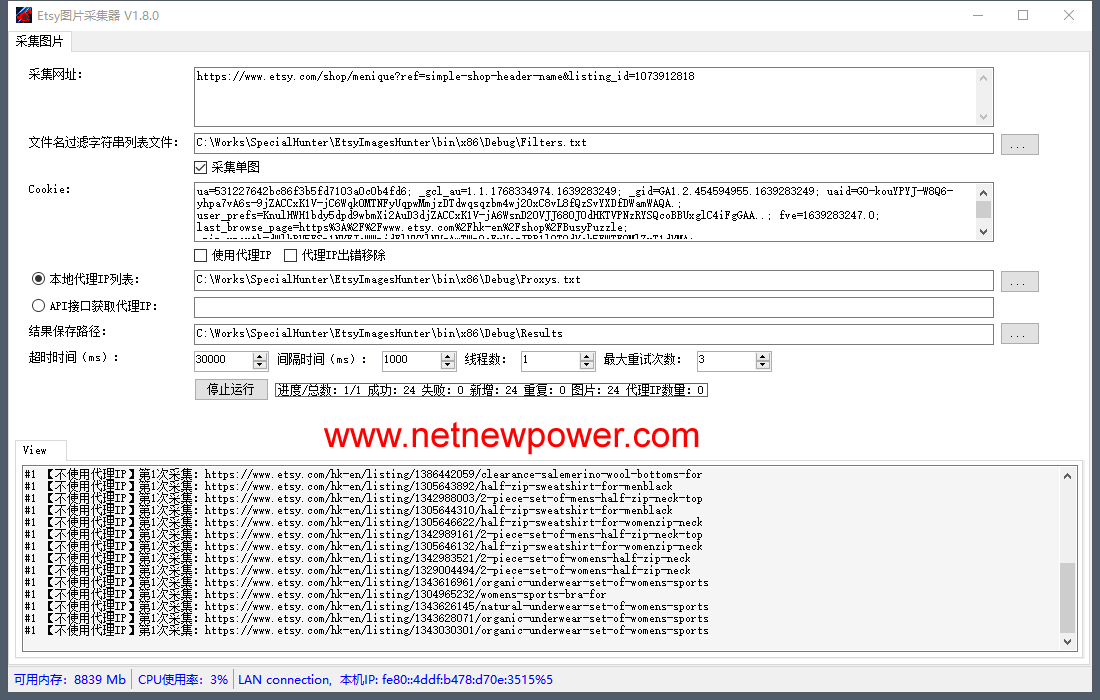This screenshot has width=1100, height=700.
Task: Select the 本地代理IP列表 radio button
Action: click(39, 278)
